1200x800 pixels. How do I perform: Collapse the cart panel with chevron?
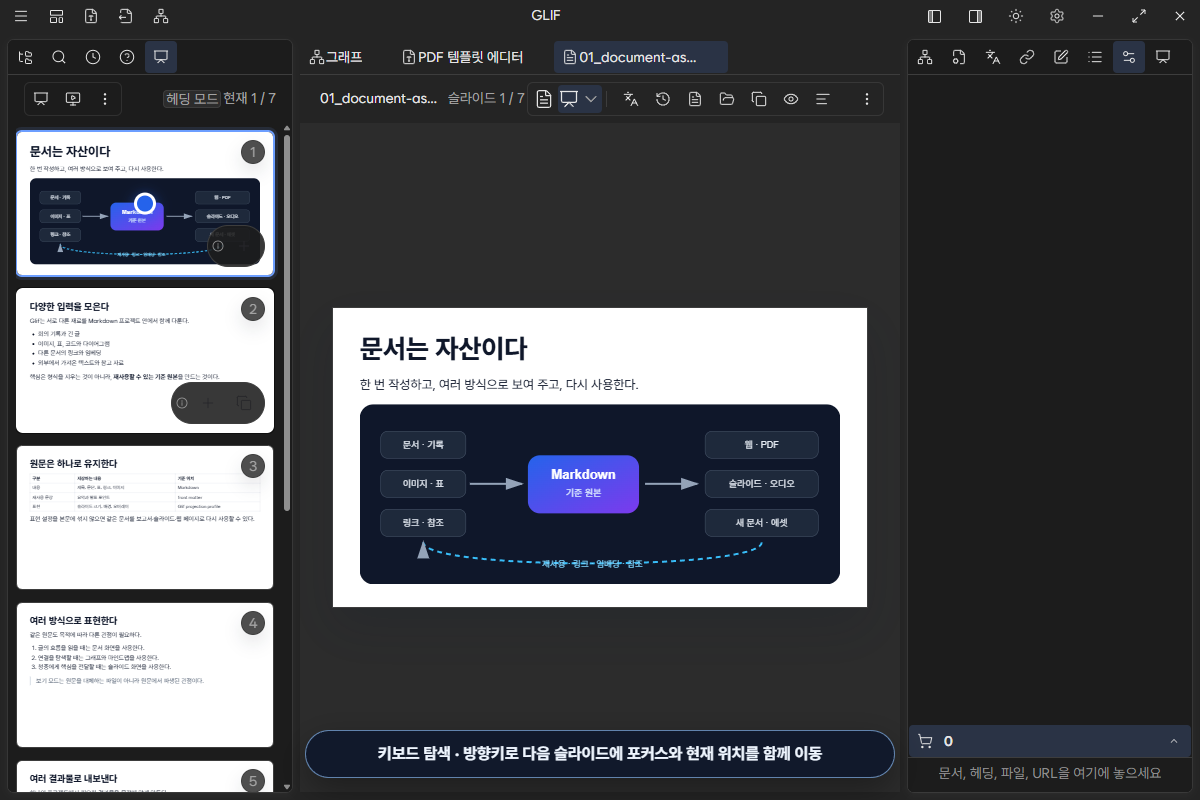1173,741
